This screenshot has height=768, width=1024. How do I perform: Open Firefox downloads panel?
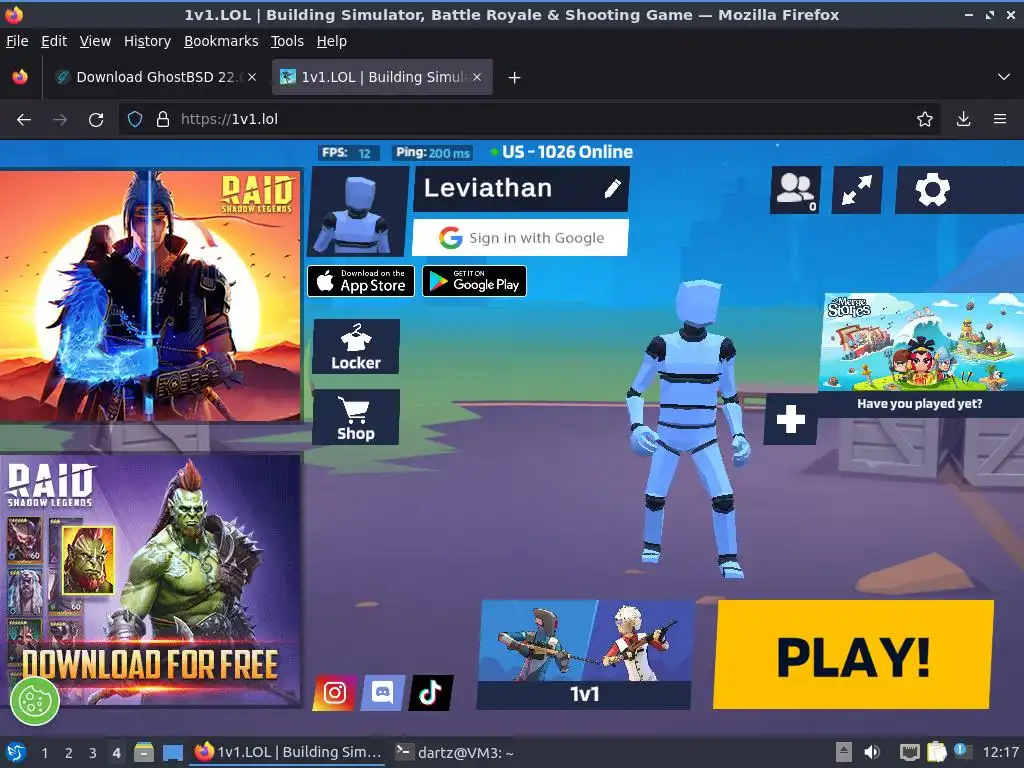coord(963,120)
